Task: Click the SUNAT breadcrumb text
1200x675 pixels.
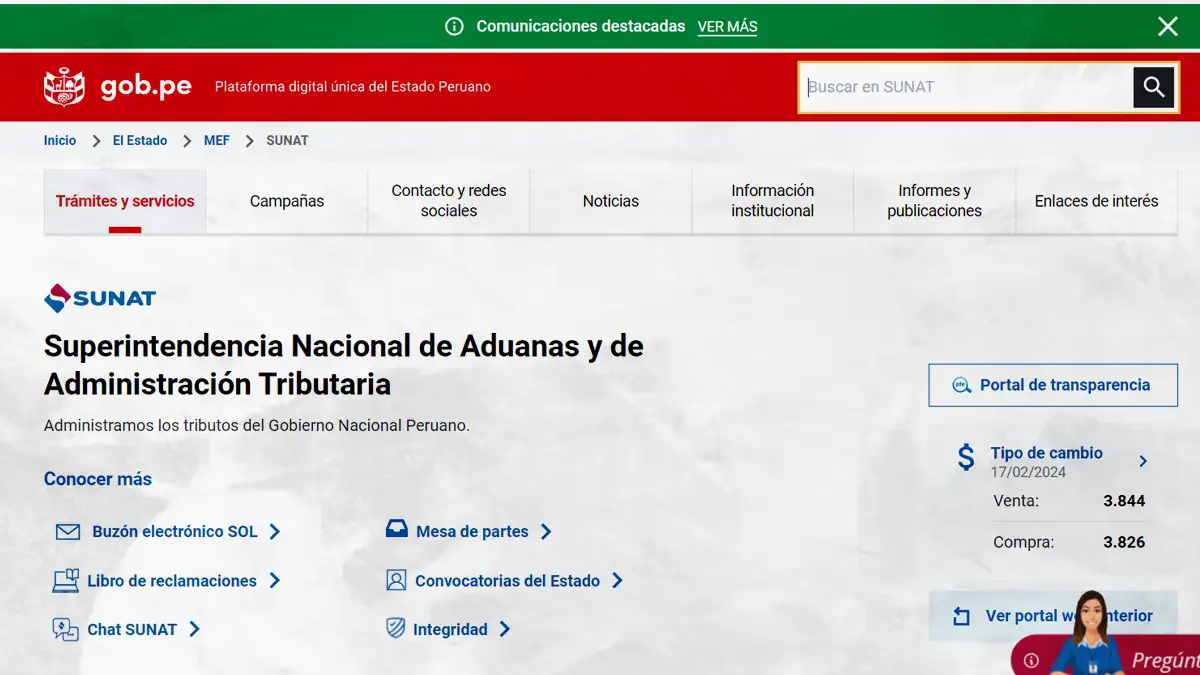Action: pos(287,140)
